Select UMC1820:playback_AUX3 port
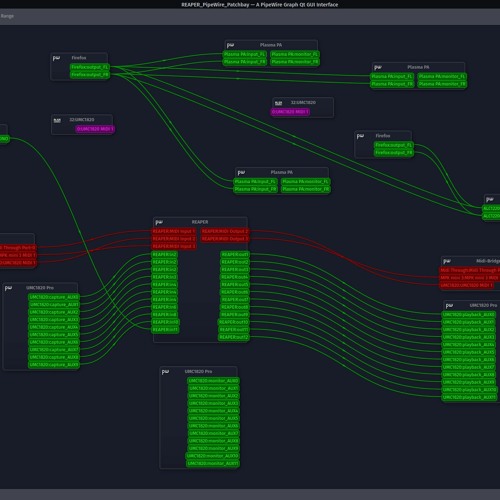Image resolution: width=500 pixels, height=500 pixels. pos(469,337)
